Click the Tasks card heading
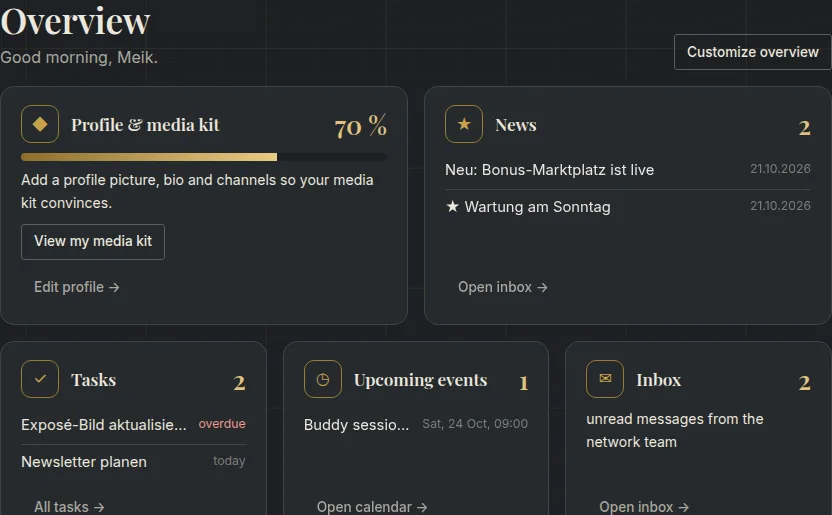 pos(93,380)
